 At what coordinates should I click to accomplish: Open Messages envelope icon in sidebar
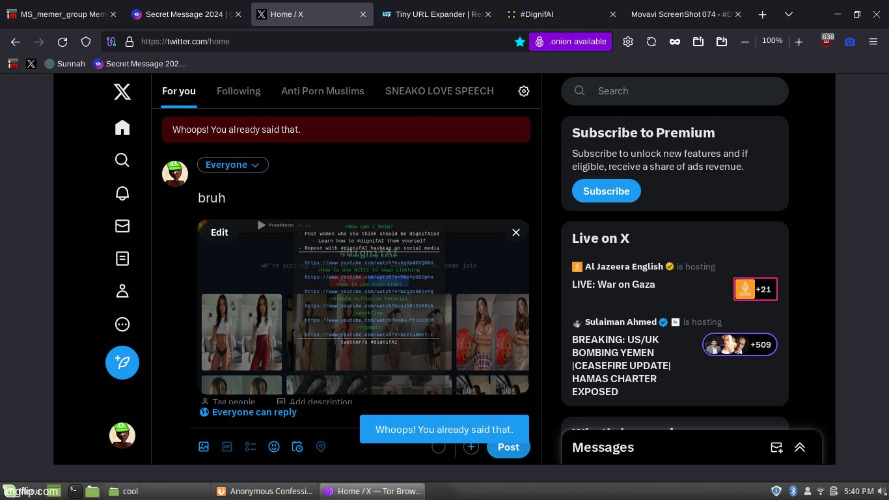[122, 226]
